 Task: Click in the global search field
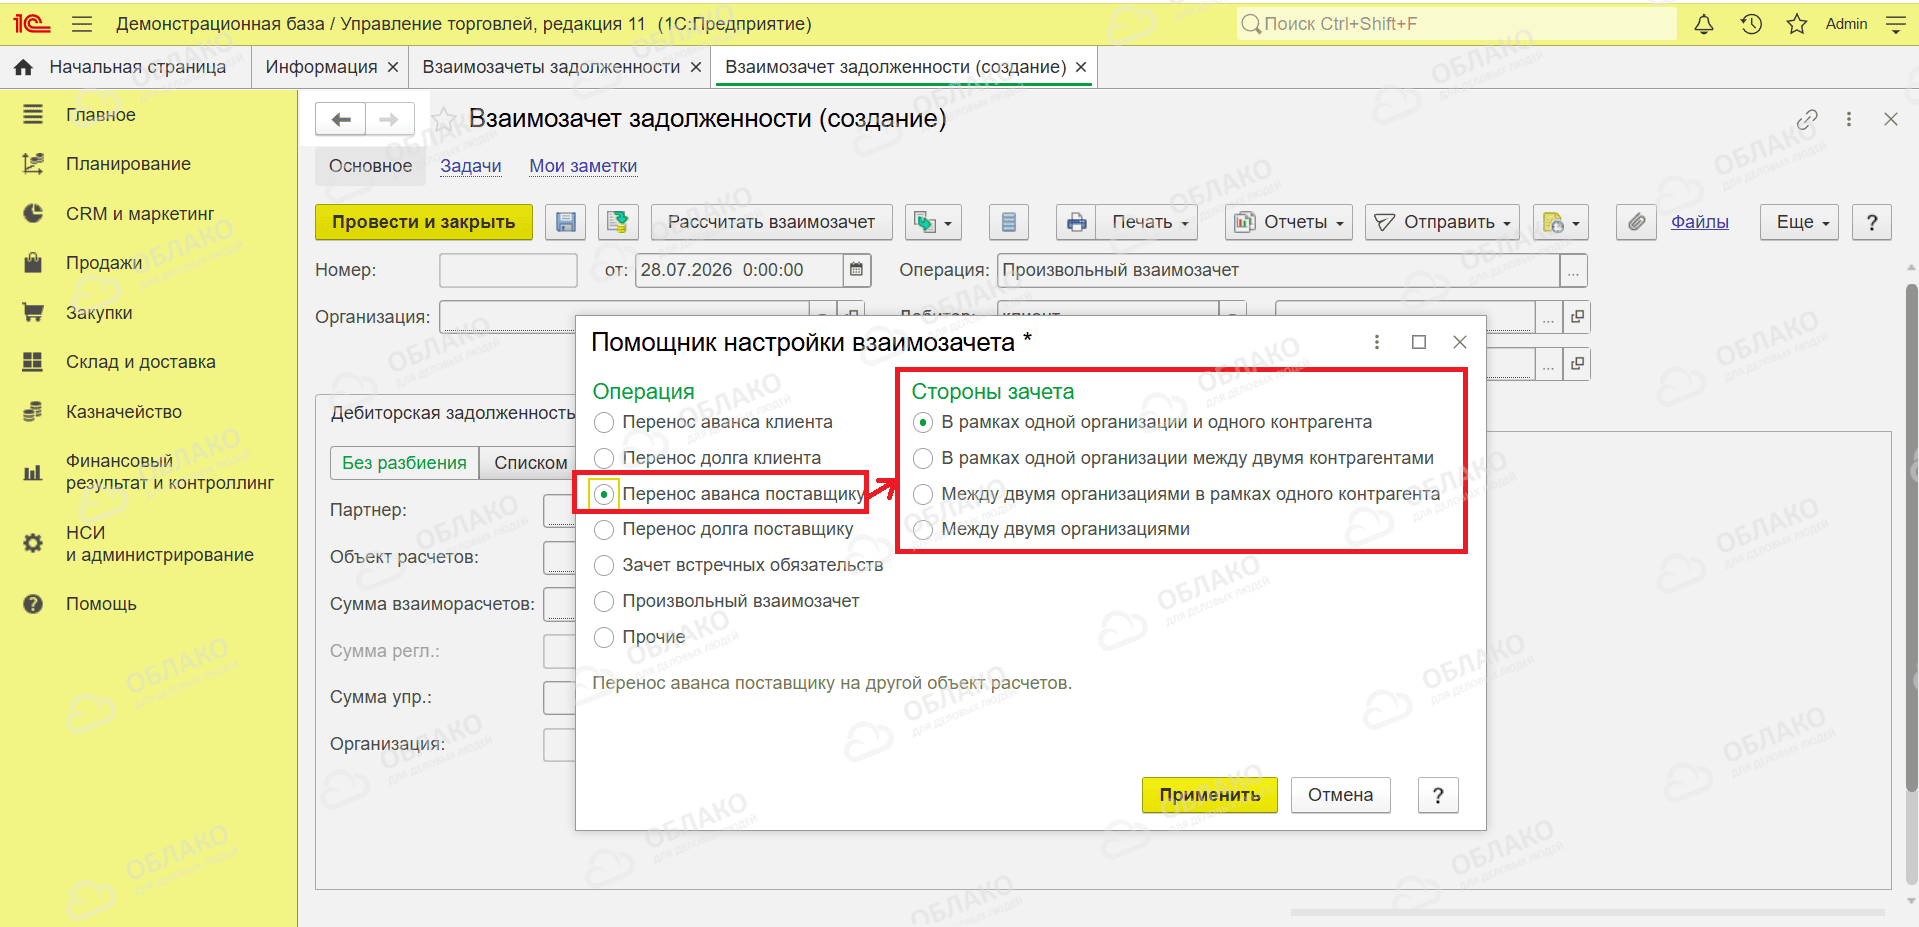tap(1457, 24)
